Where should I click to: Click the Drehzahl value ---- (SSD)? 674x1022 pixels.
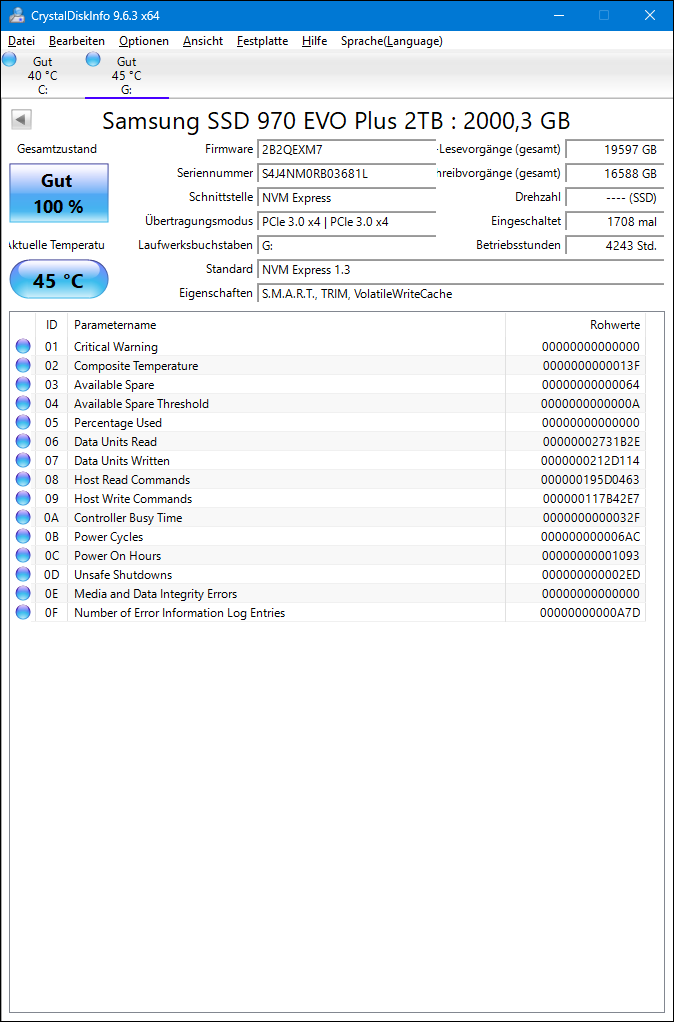(615, 197)
